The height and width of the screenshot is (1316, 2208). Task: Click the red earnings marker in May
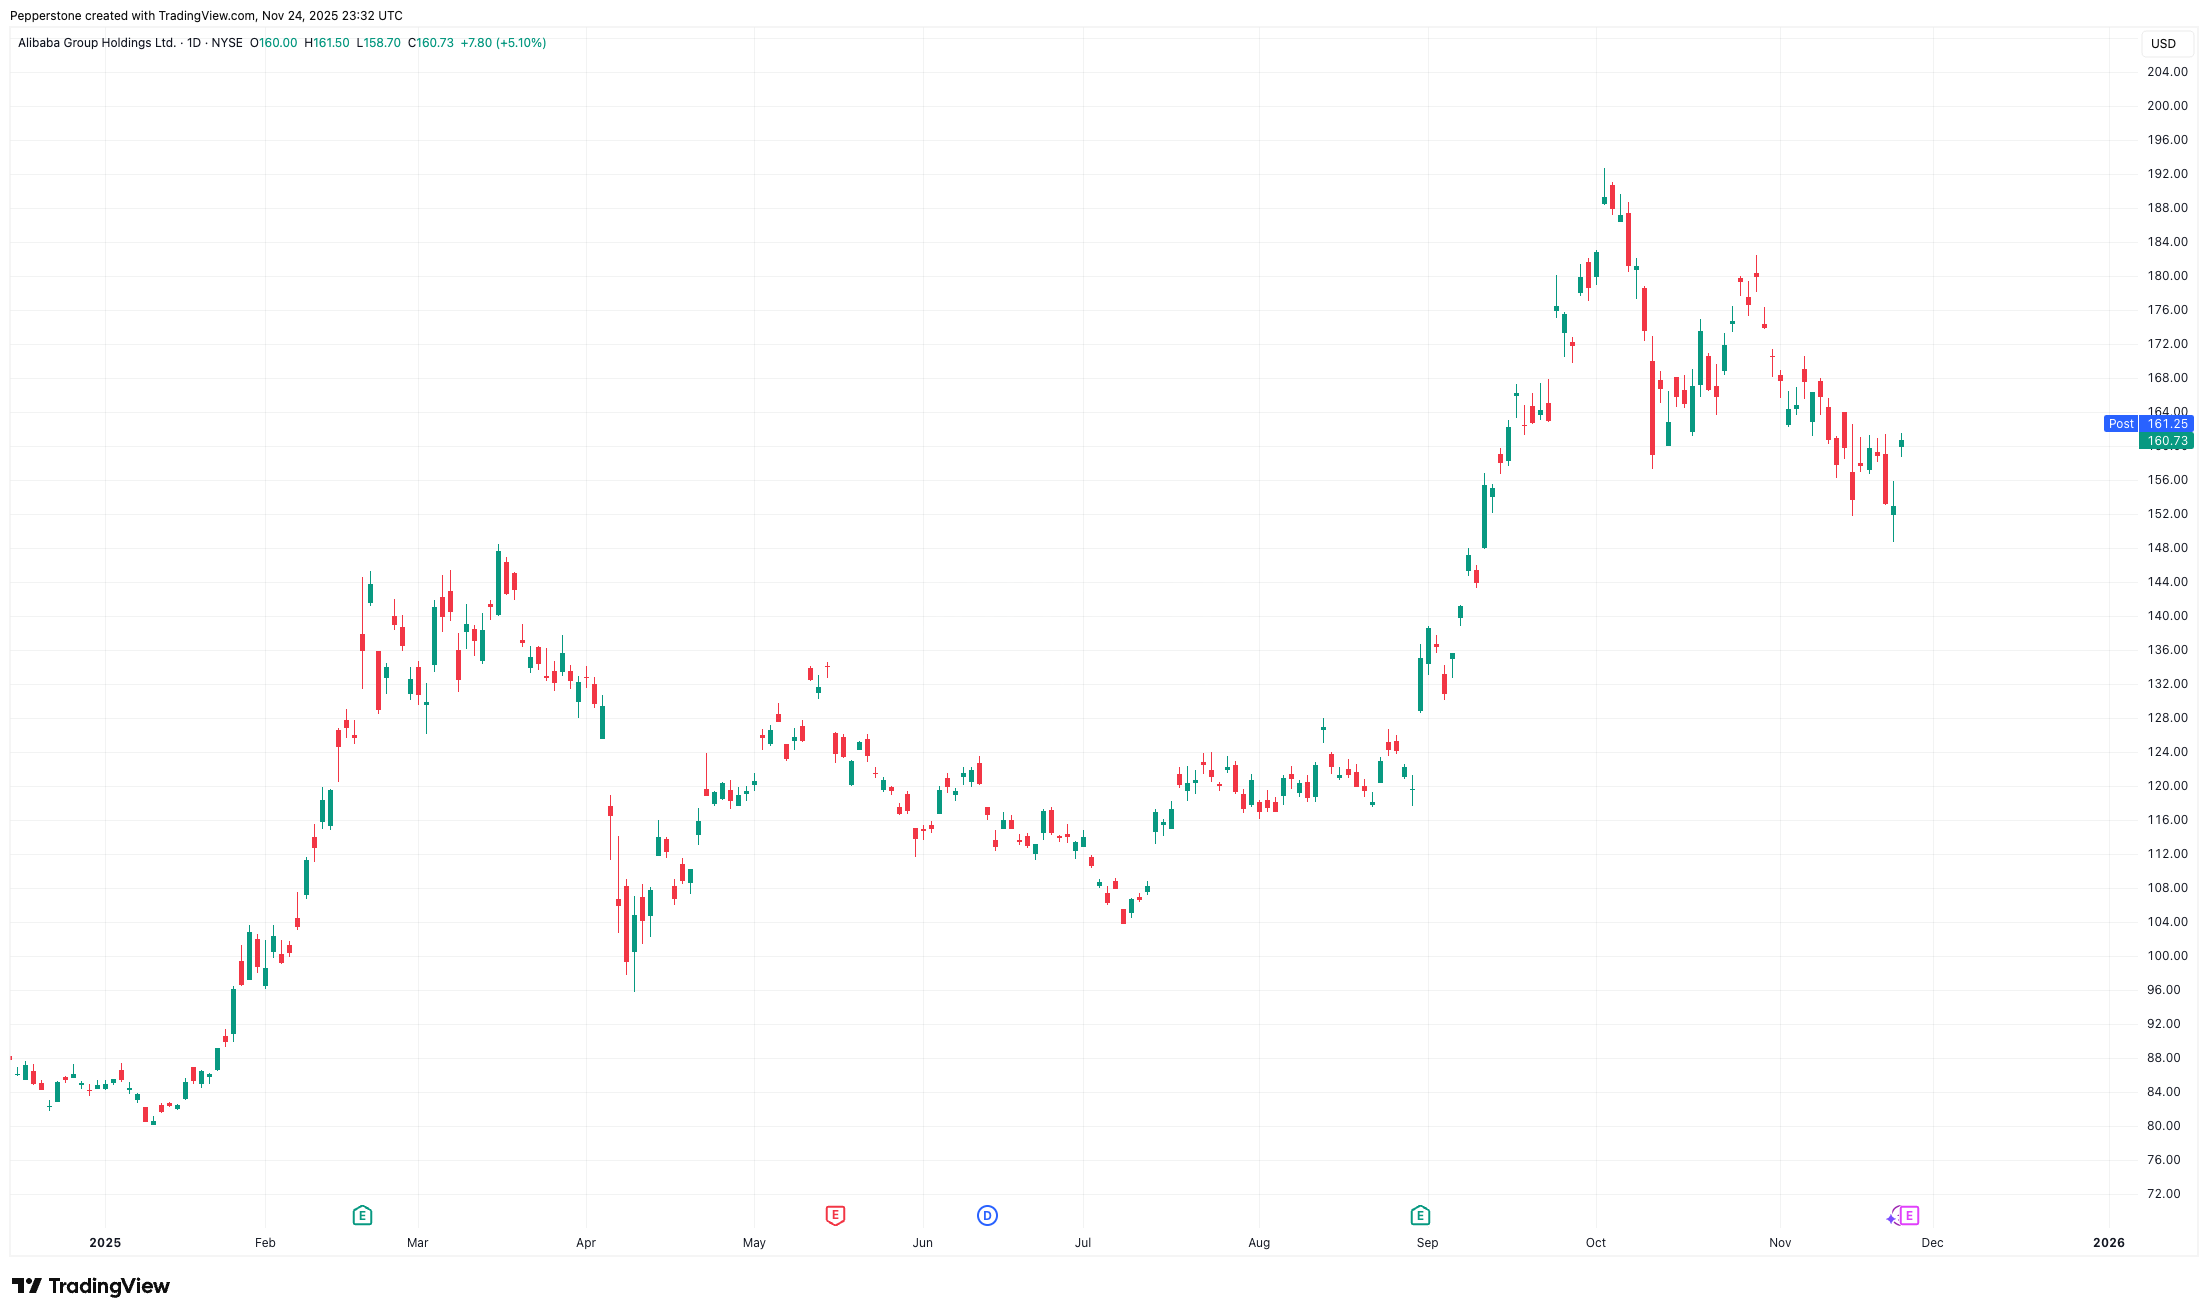click(835, 1215)
